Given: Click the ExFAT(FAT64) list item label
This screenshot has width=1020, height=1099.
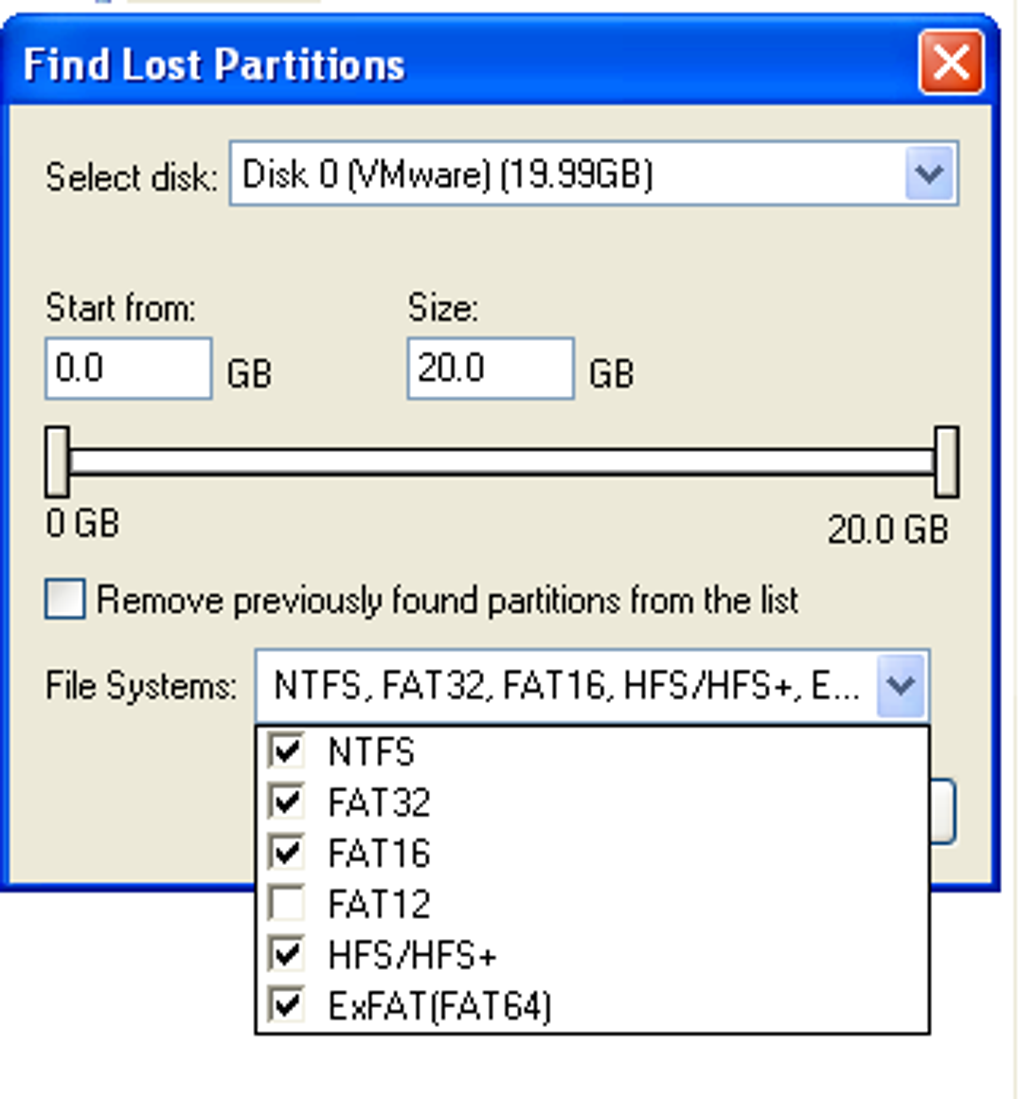Looking at the screenshot, I should (x=440, y=1006).
